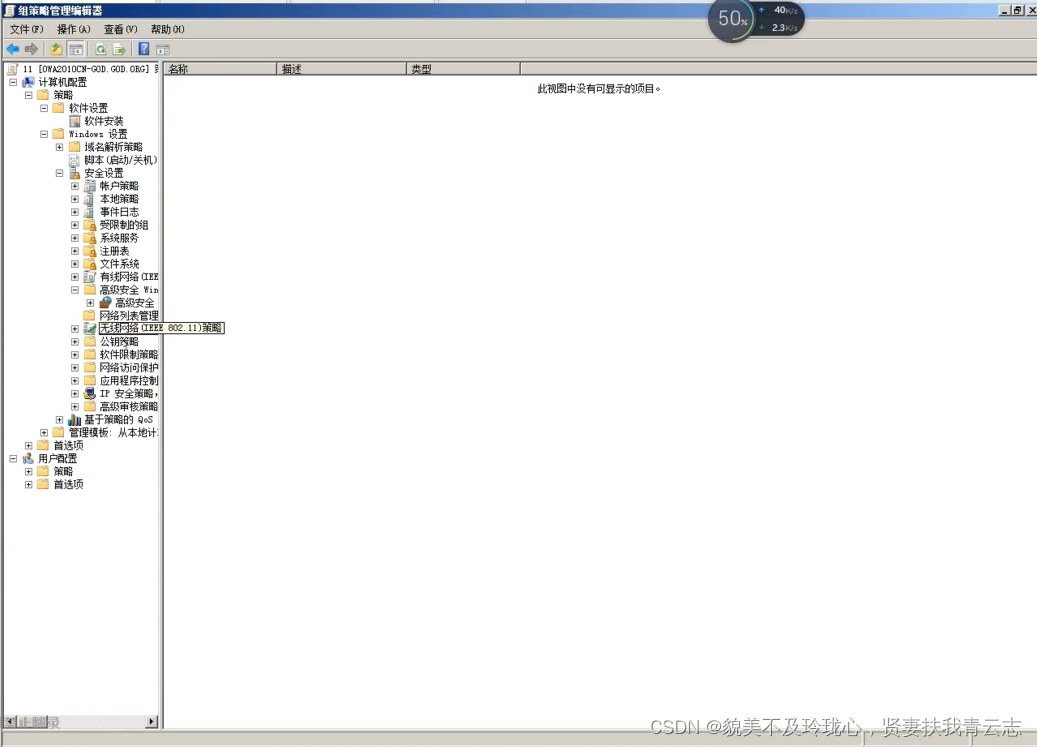Expand the 软件限制策略 node
The height and width of the screenshot is (747, 1037).
coord(75,355)
